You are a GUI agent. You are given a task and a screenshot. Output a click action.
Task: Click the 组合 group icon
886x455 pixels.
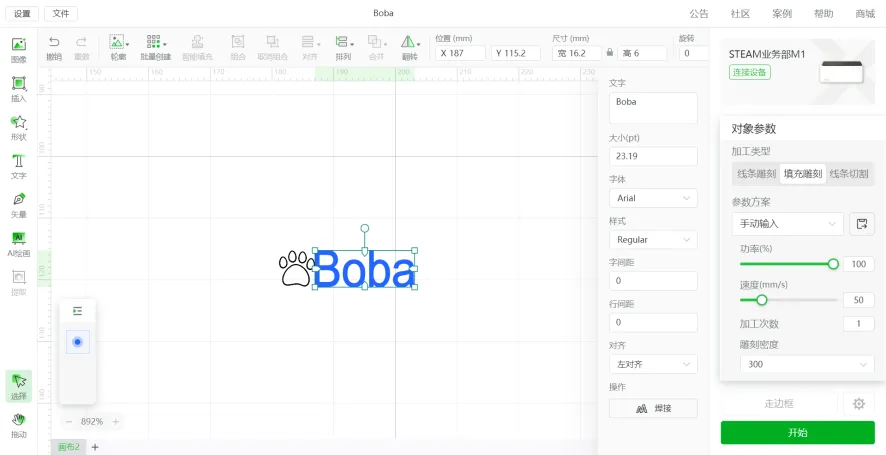(238, 42)
